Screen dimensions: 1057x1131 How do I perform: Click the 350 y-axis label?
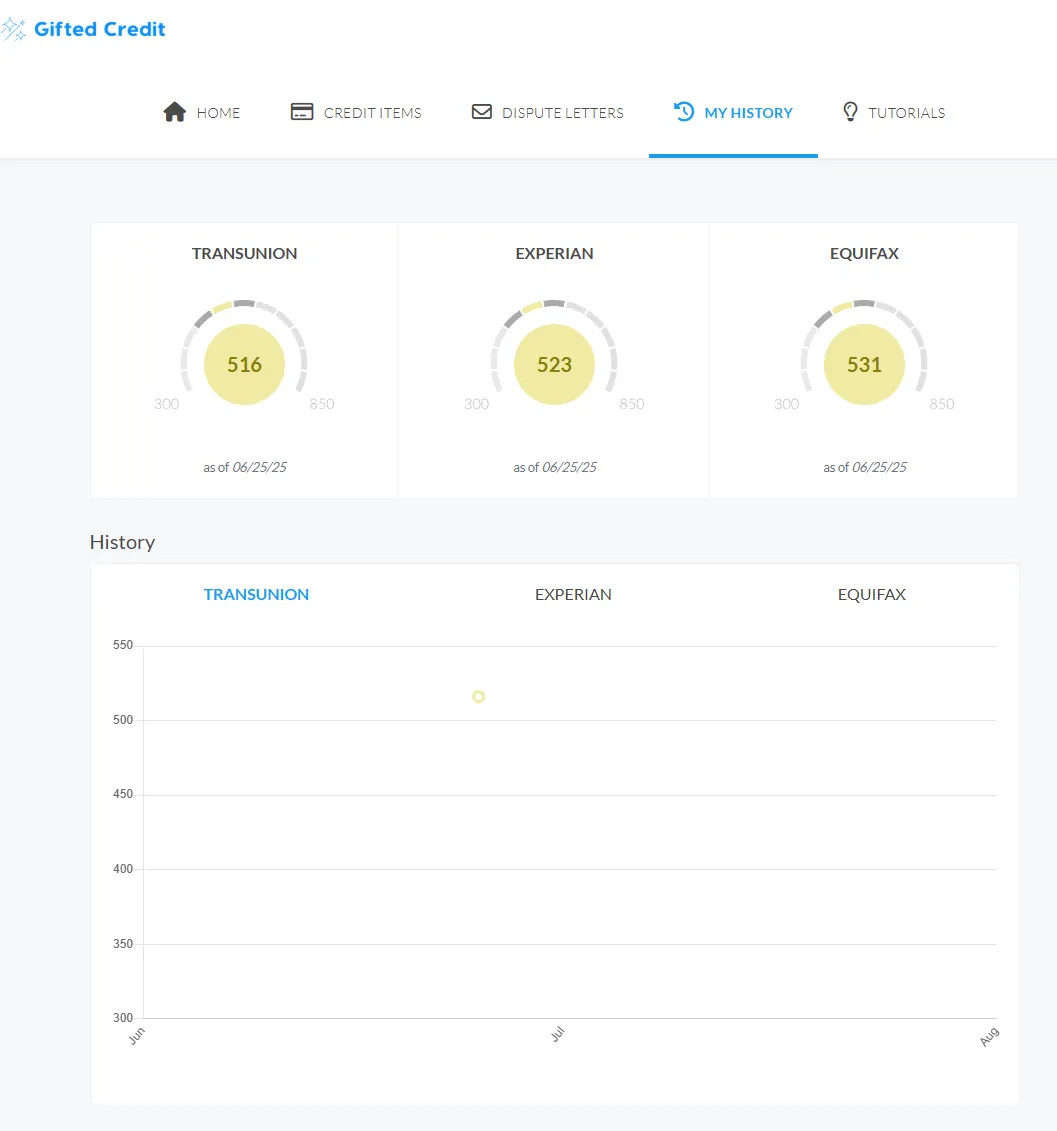123,943
